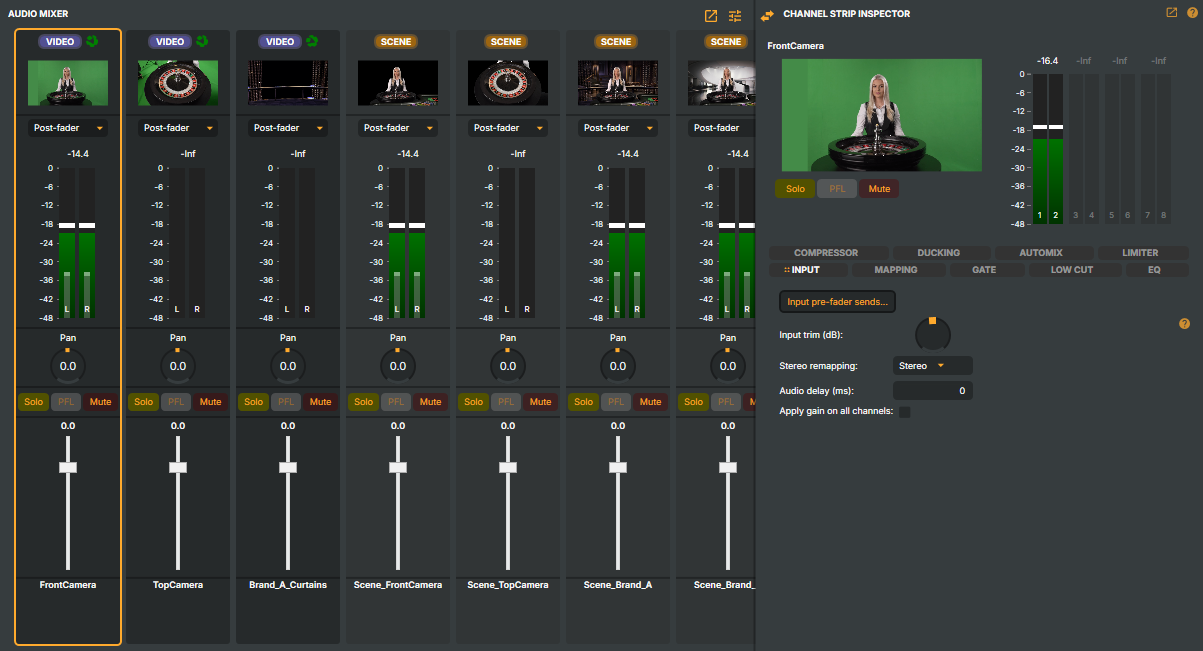Toggle PFL on Scene_TopCamera channel

point(507,402)
